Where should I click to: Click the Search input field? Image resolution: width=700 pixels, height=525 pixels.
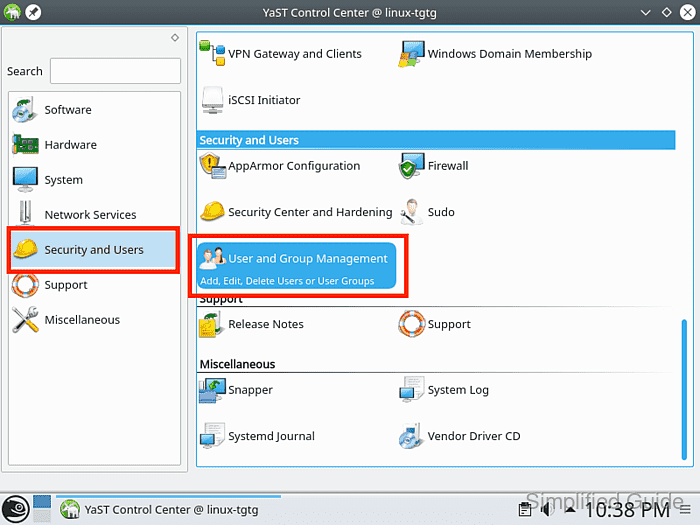pyautogui.click(x=115, y=71)
